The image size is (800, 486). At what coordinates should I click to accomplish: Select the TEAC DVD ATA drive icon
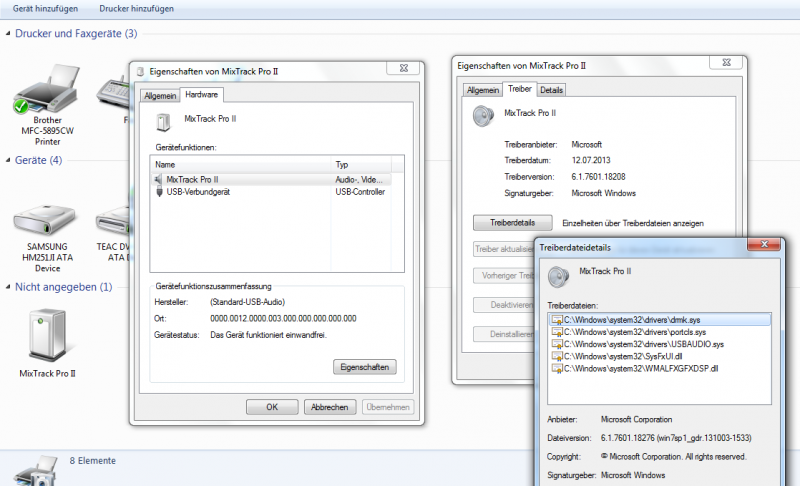pos(112,219)
